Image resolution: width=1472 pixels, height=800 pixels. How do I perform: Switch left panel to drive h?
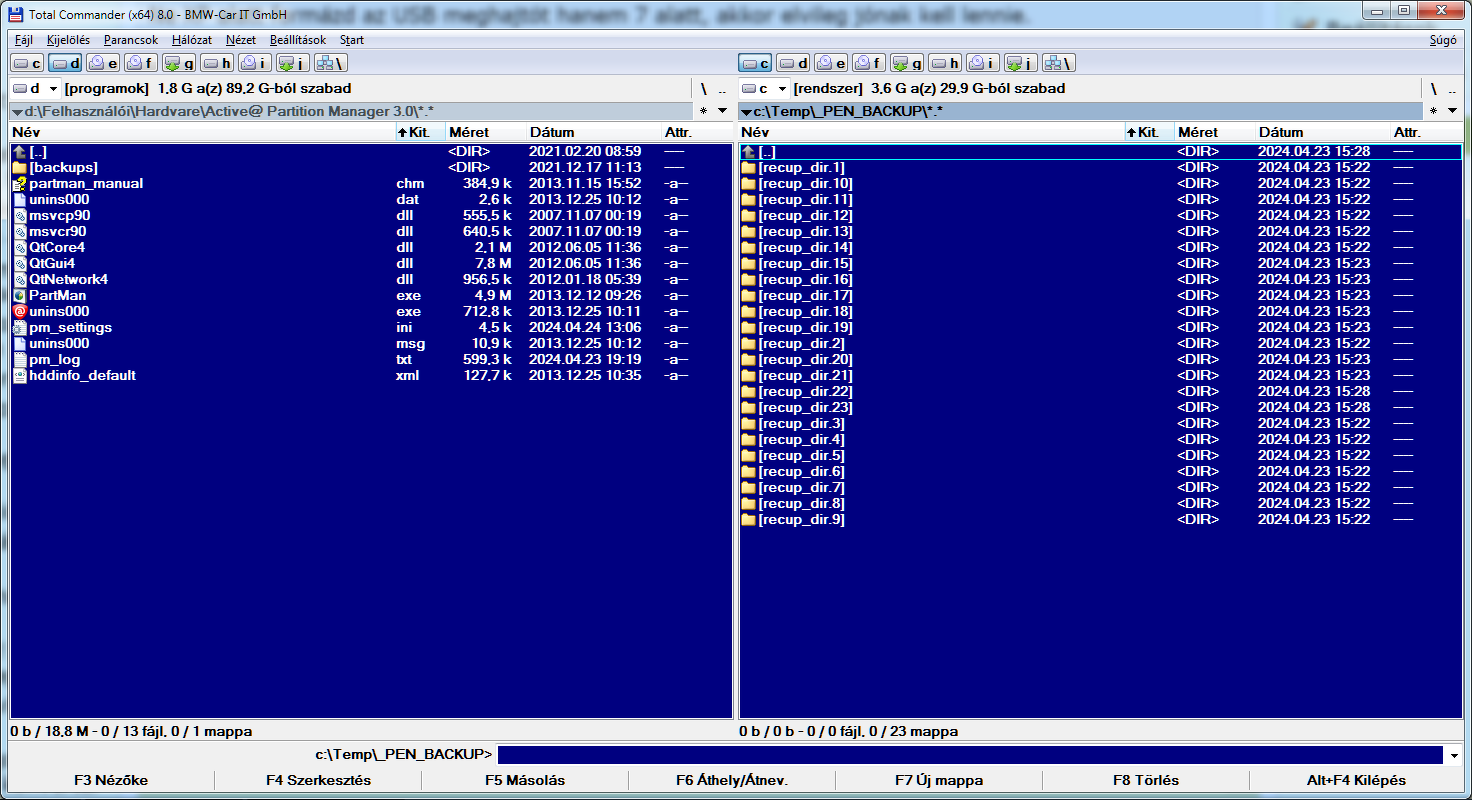[x=218, y=63]
